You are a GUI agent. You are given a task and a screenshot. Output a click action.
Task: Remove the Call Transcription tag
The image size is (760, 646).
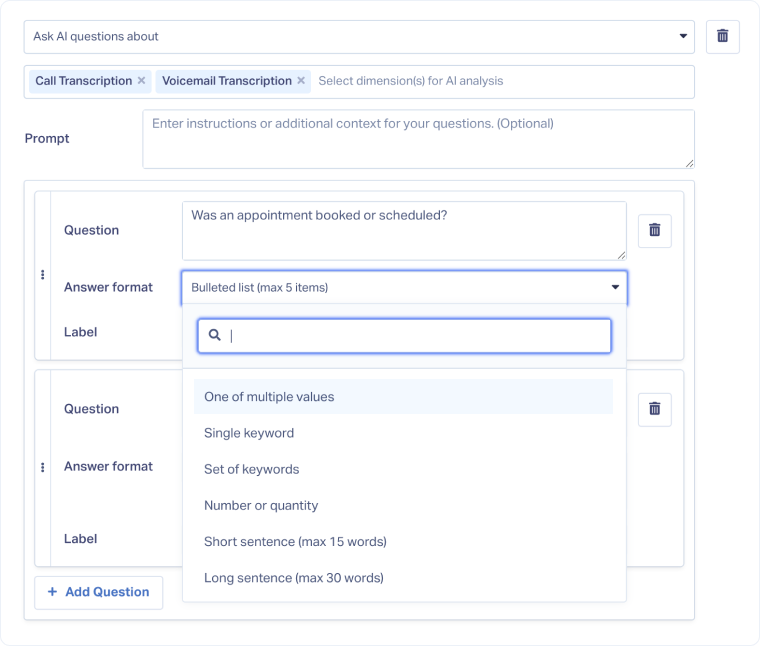141,81
